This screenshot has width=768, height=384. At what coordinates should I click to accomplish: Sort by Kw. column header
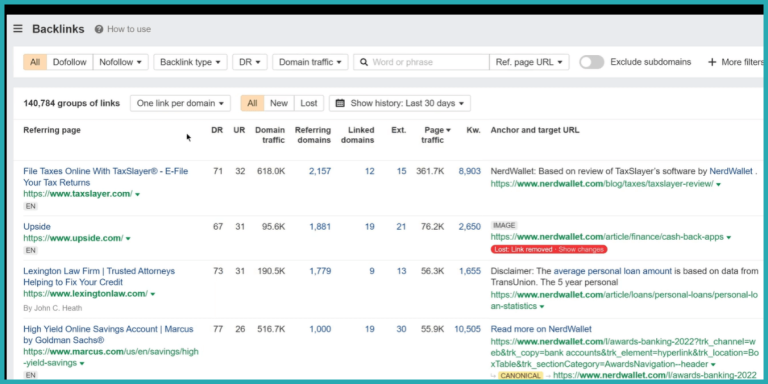[474, 130]
